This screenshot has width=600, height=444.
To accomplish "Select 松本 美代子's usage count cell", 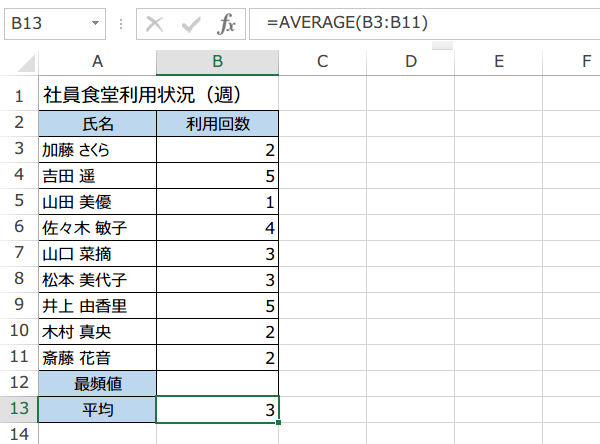I will [217, 280].
